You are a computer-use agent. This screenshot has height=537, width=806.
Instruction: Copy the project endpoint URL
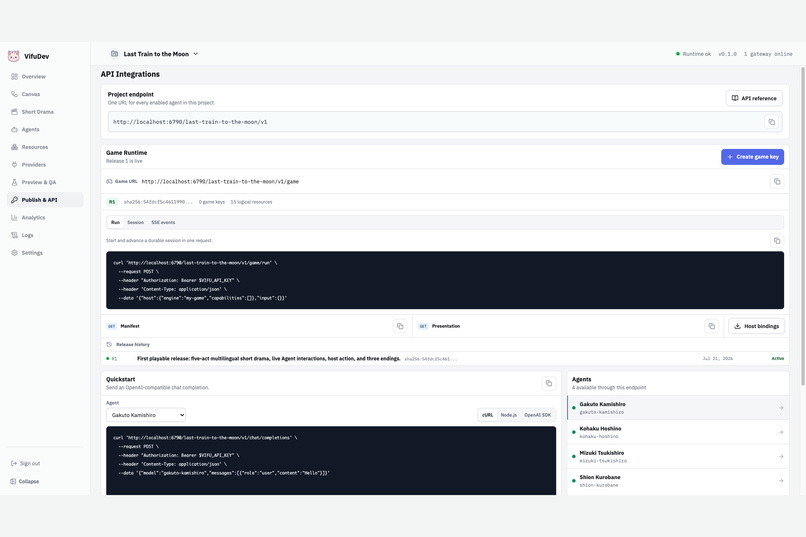(x=771, y=122)
